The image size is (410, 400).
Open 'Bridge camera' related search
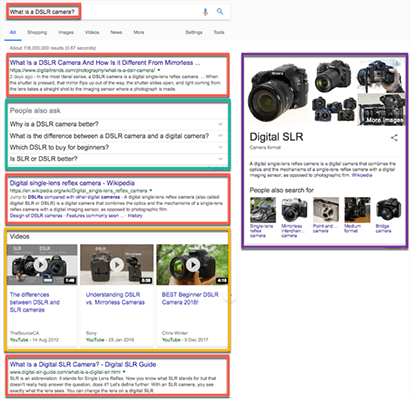pos(388,215)
